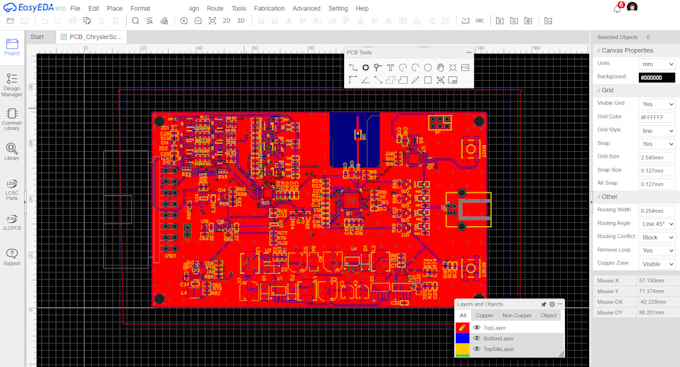Open the Copper Zone visibility dropdown
Image resolution: width=680 pixels, height=367 pixels.
click(x=657, y=264)
